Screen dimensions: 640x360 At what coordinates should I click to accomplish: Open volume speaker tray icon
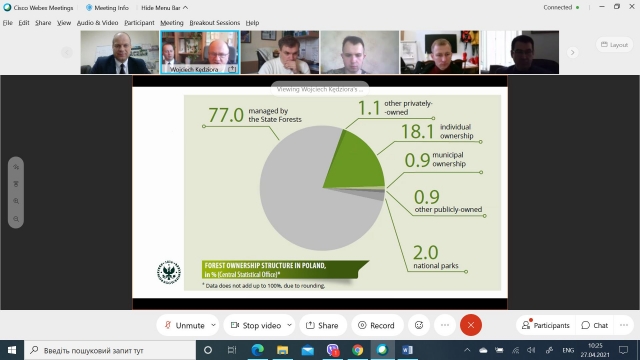tap(531, 350)
